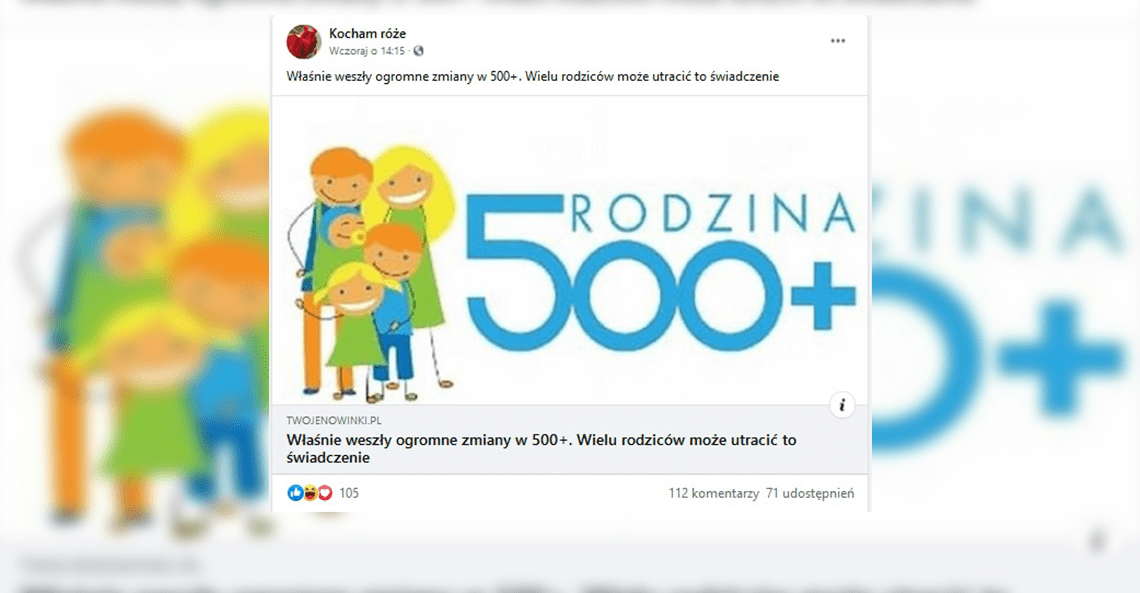This screenshot has height=593, width=1140.
Task: Click the red Love heart reaction icon
Action: (x=325, y=493)
